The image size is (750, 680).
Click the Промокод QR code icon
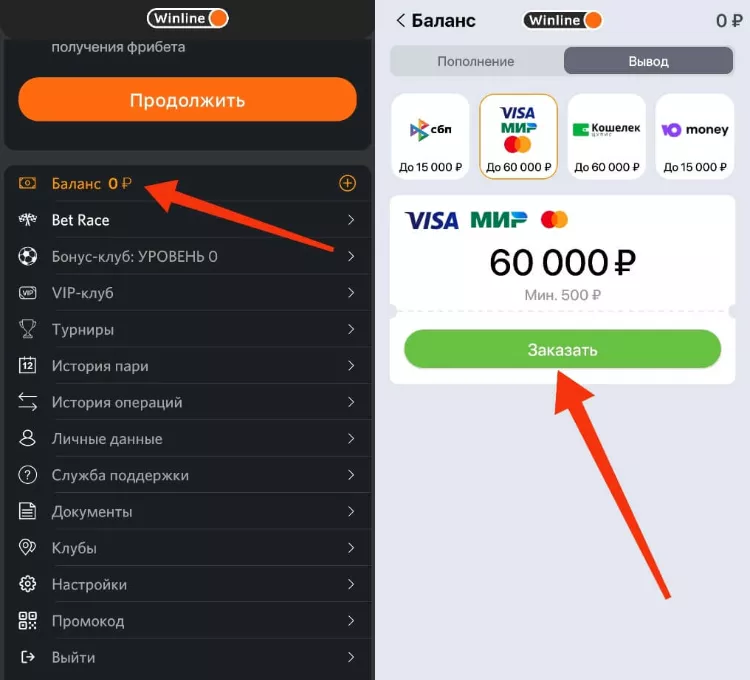click(28, 621)
